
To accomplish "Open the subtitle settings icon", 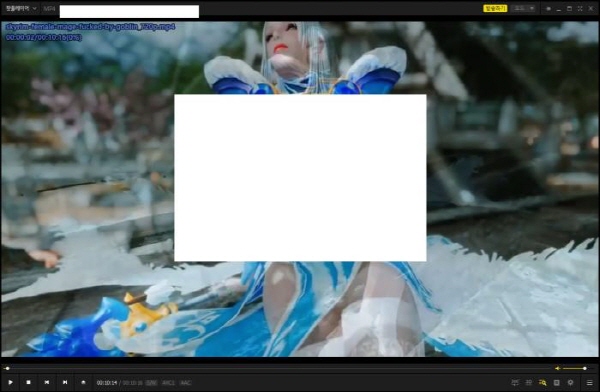I will (515, 382).
